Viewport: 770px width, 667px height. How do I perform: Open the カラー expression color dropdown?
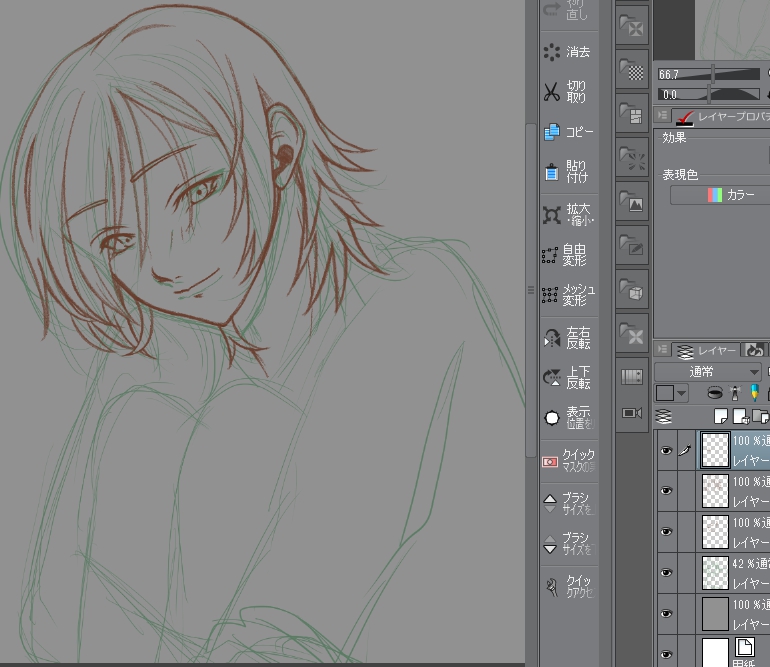(720, 195)
